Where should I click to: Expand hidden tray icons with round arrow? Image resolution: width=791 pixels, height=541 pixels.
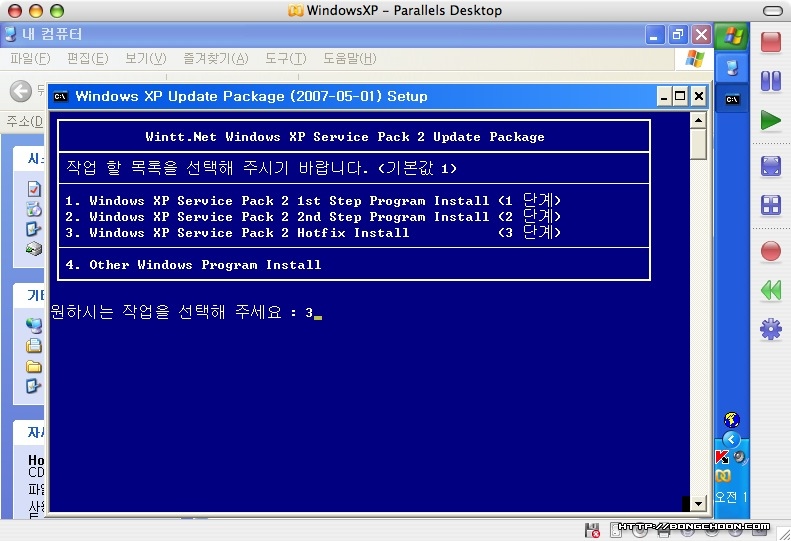coord(731,439)
